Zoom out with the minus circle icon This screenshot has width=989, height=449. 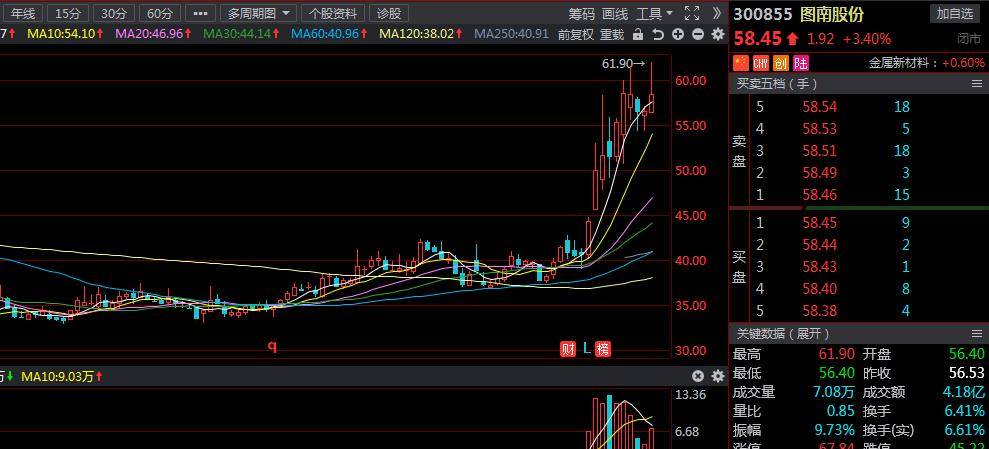698,35
